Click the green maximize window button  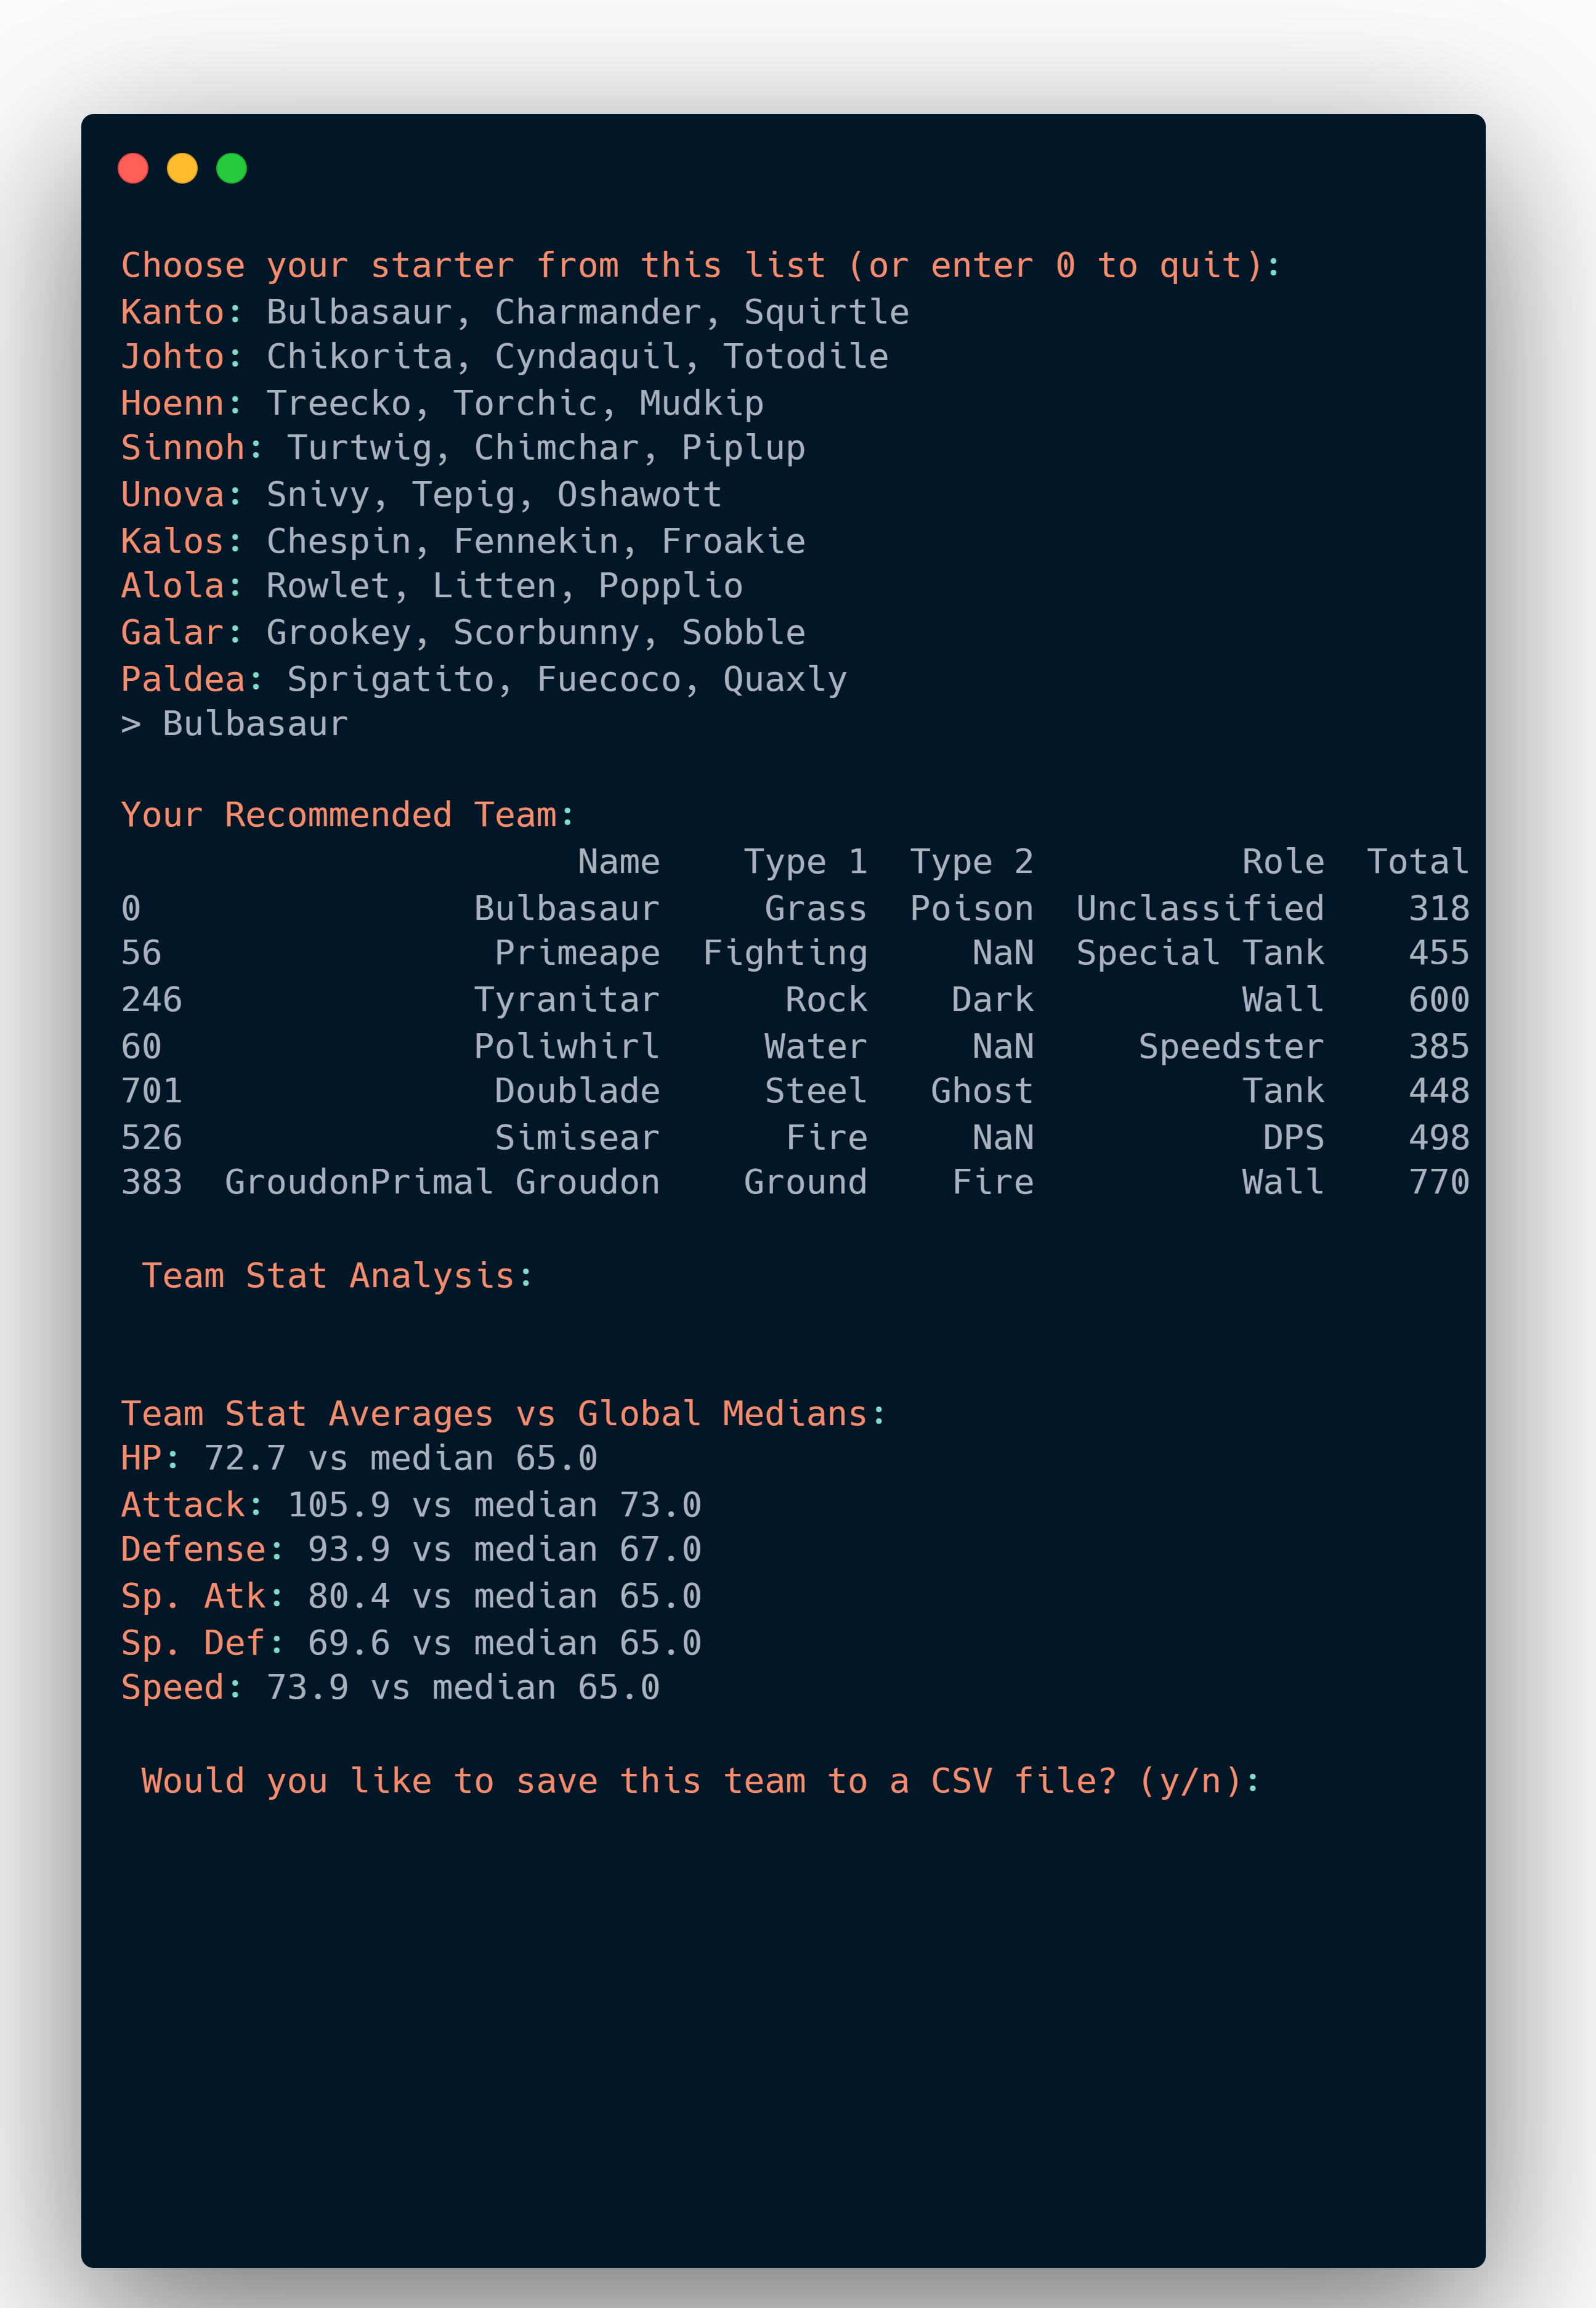click(x=232, y=168)
